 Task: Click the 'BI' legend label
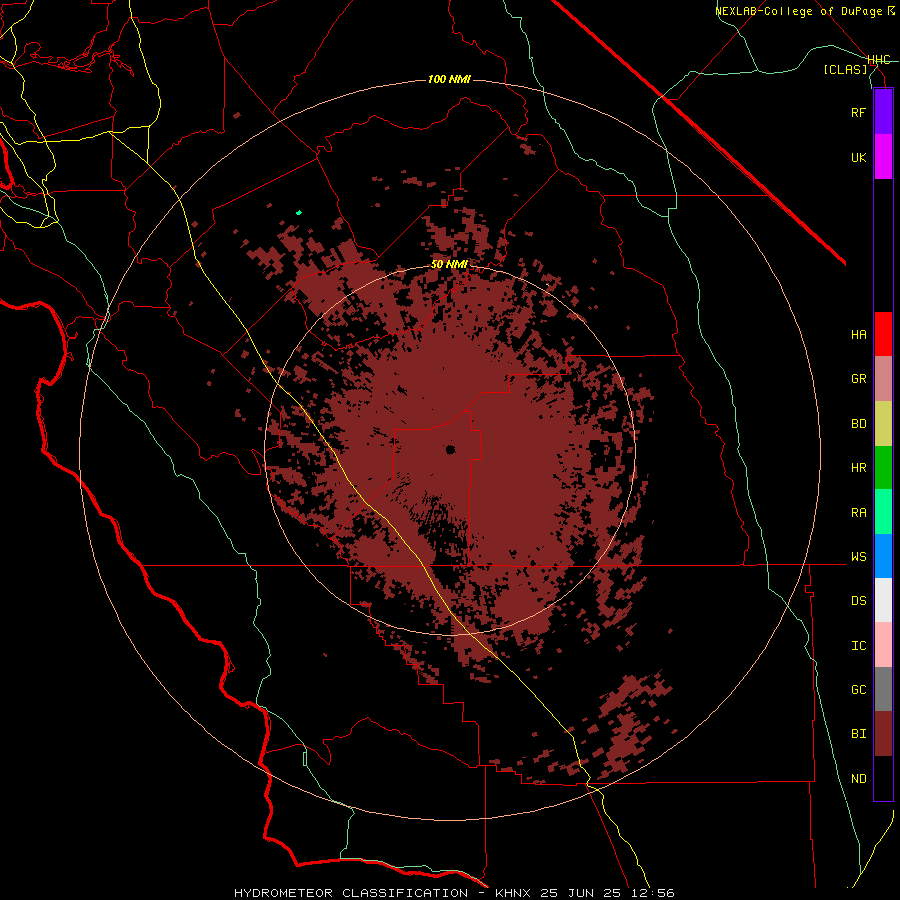[858, 734]
